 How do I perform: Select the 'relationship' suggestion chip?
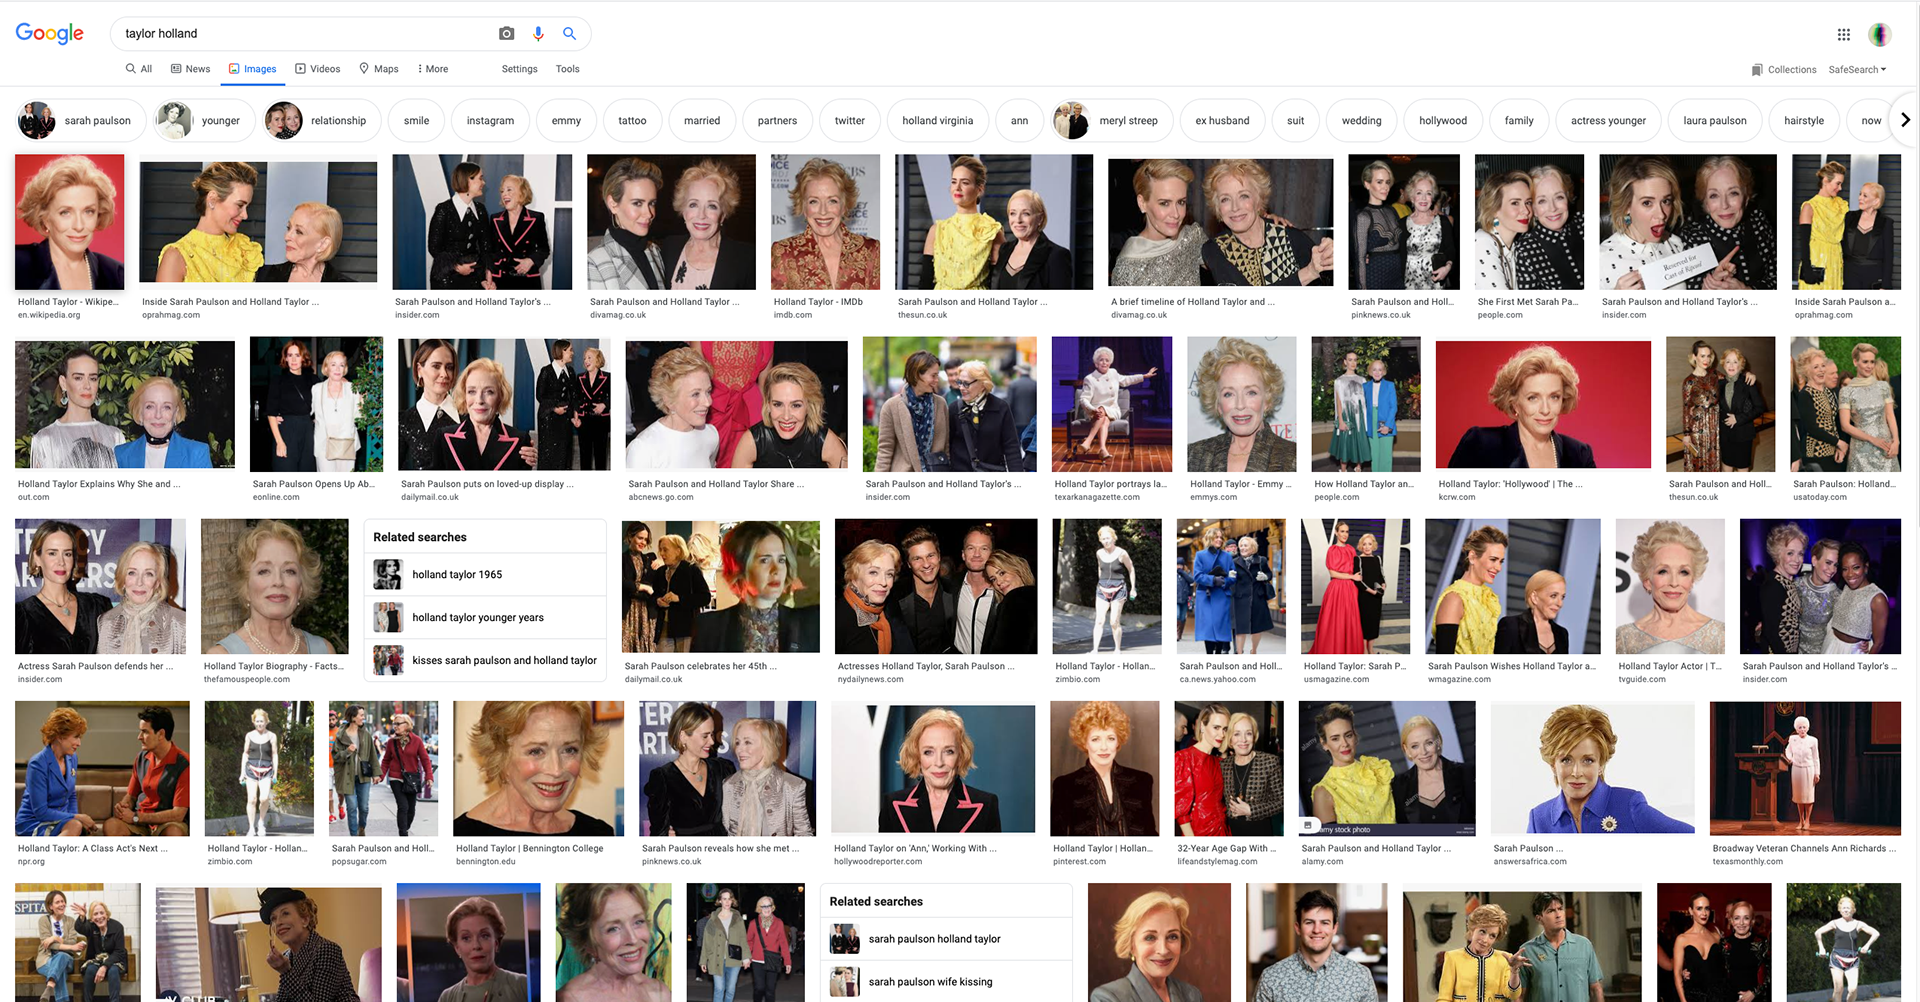(x=321, y=121)
